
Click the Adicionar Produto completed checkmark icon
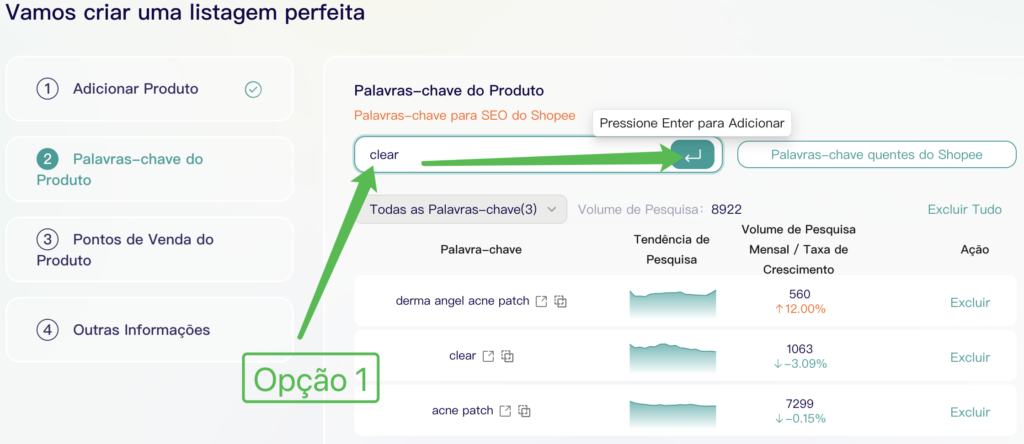pyautogui.click(x=253, y=89)
